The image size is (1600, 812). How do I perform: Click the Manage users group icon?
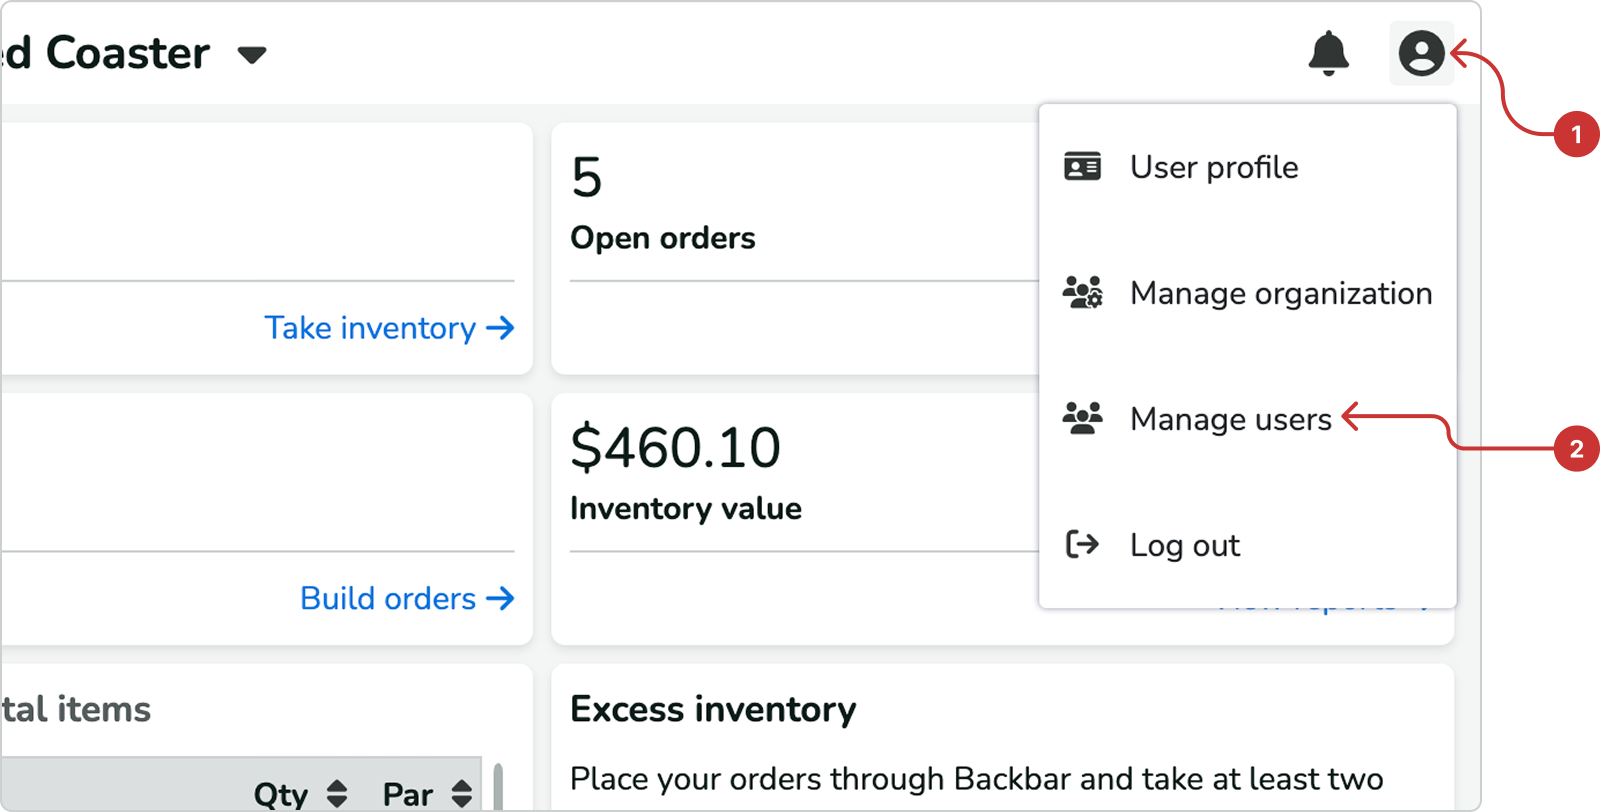click(1082, 418)
